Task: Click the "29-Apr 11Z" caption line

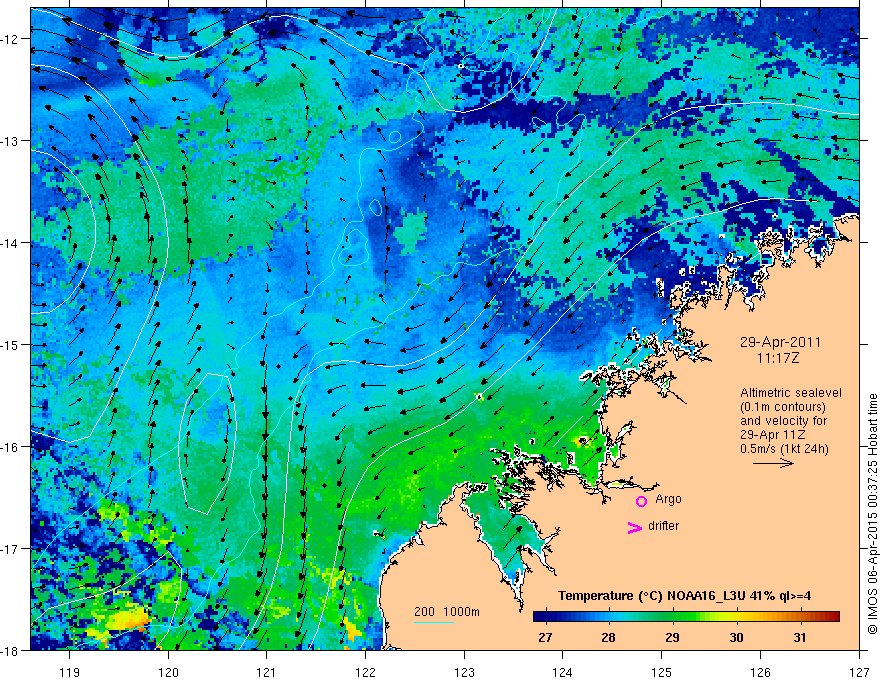Action: click(773, 434)
